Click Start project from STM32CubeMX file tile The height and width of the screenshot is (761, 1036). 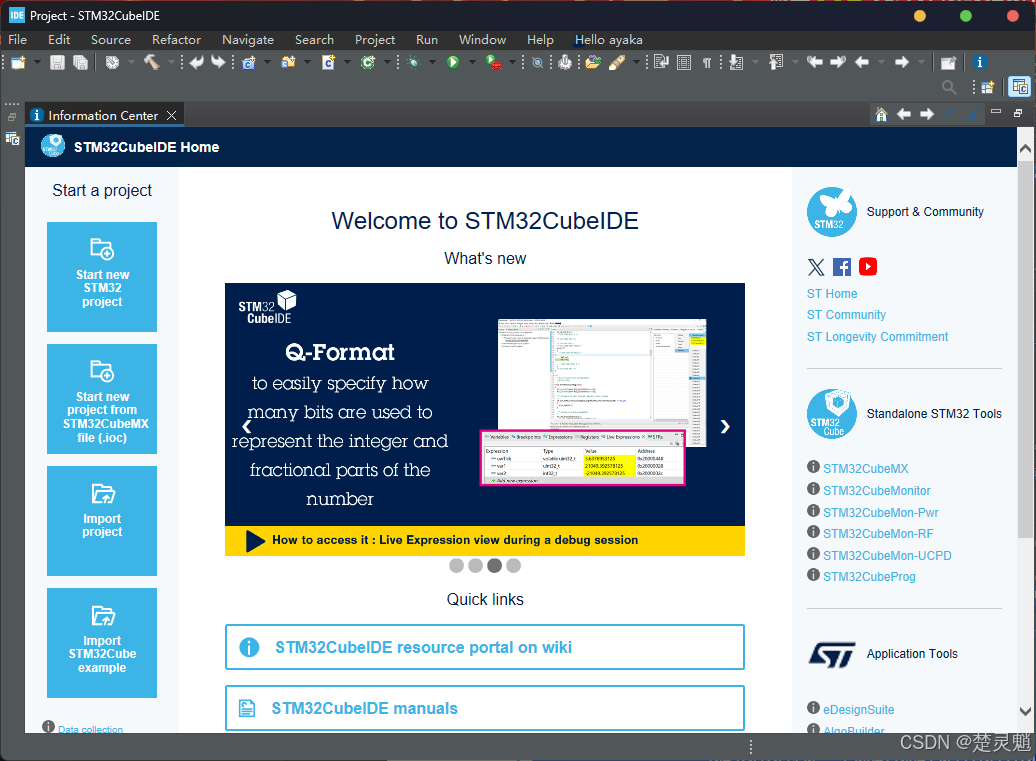click(x=102, y=399)
